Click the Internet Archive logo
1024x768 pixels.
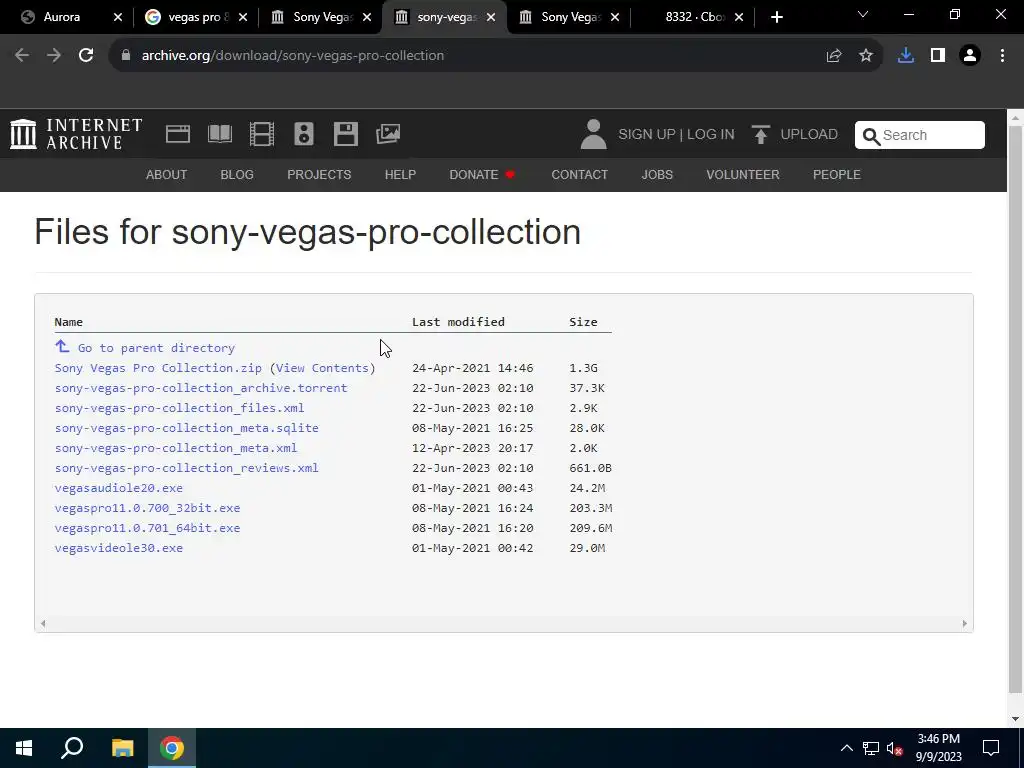click(x=76, y=134)
